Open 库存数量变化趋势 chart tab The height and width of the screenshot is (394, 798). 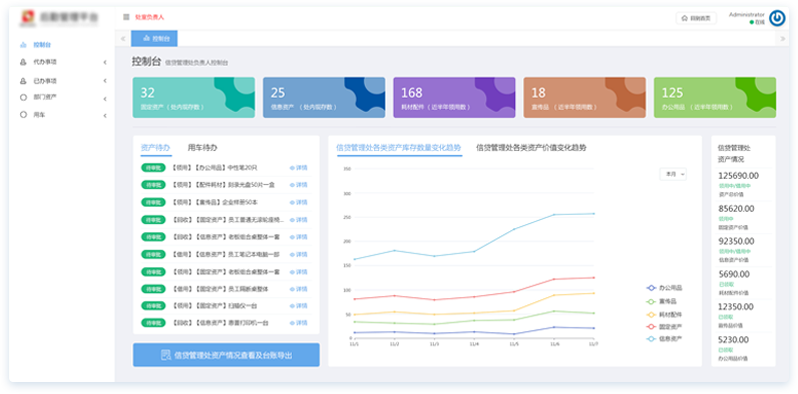tap(399, 148)
